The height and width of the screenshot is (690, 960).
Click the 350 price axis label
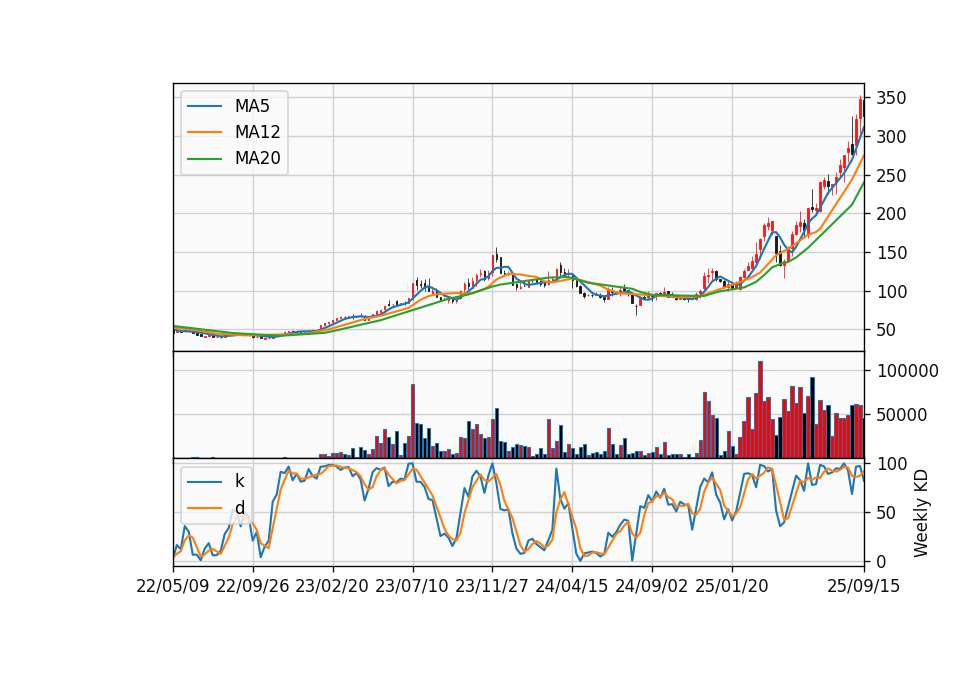tap(891, 98)
